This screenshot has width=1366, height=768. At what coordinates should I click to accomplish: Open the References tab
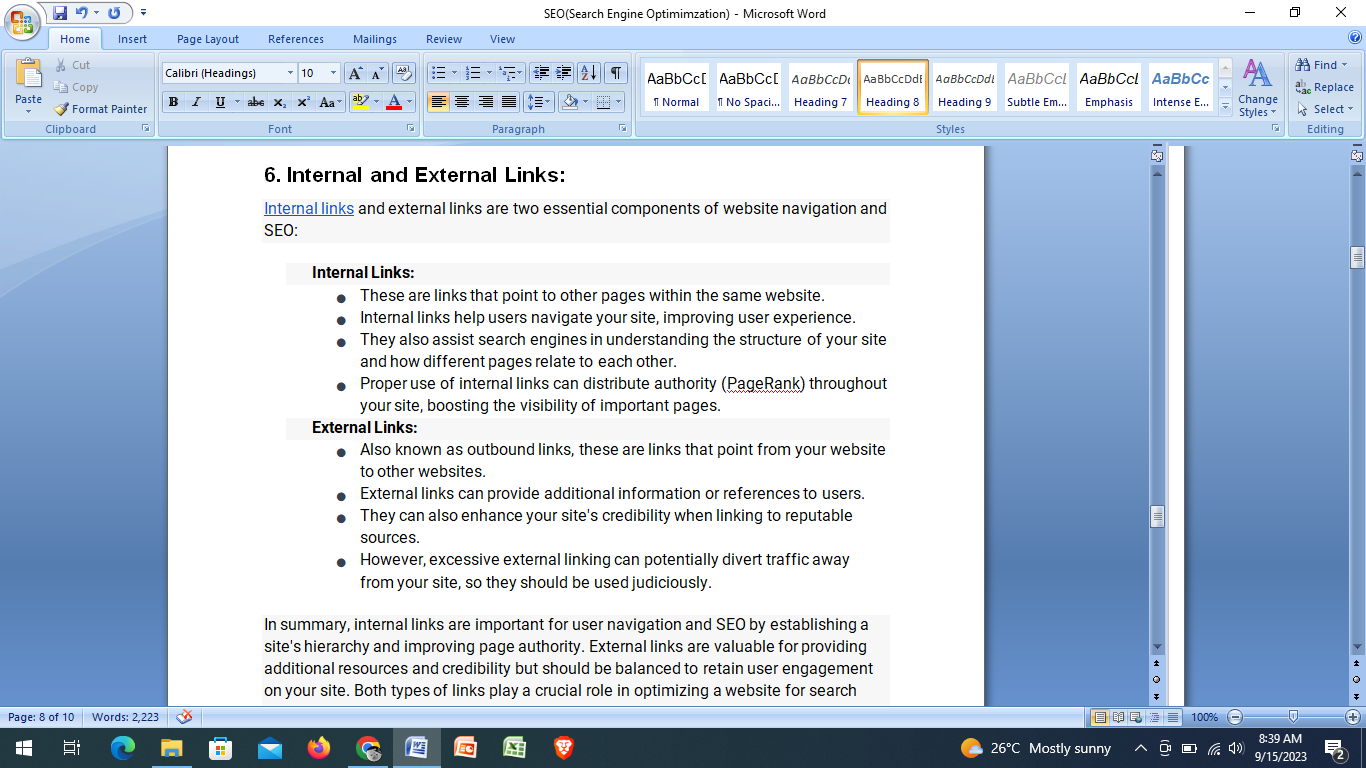[295, 39]
